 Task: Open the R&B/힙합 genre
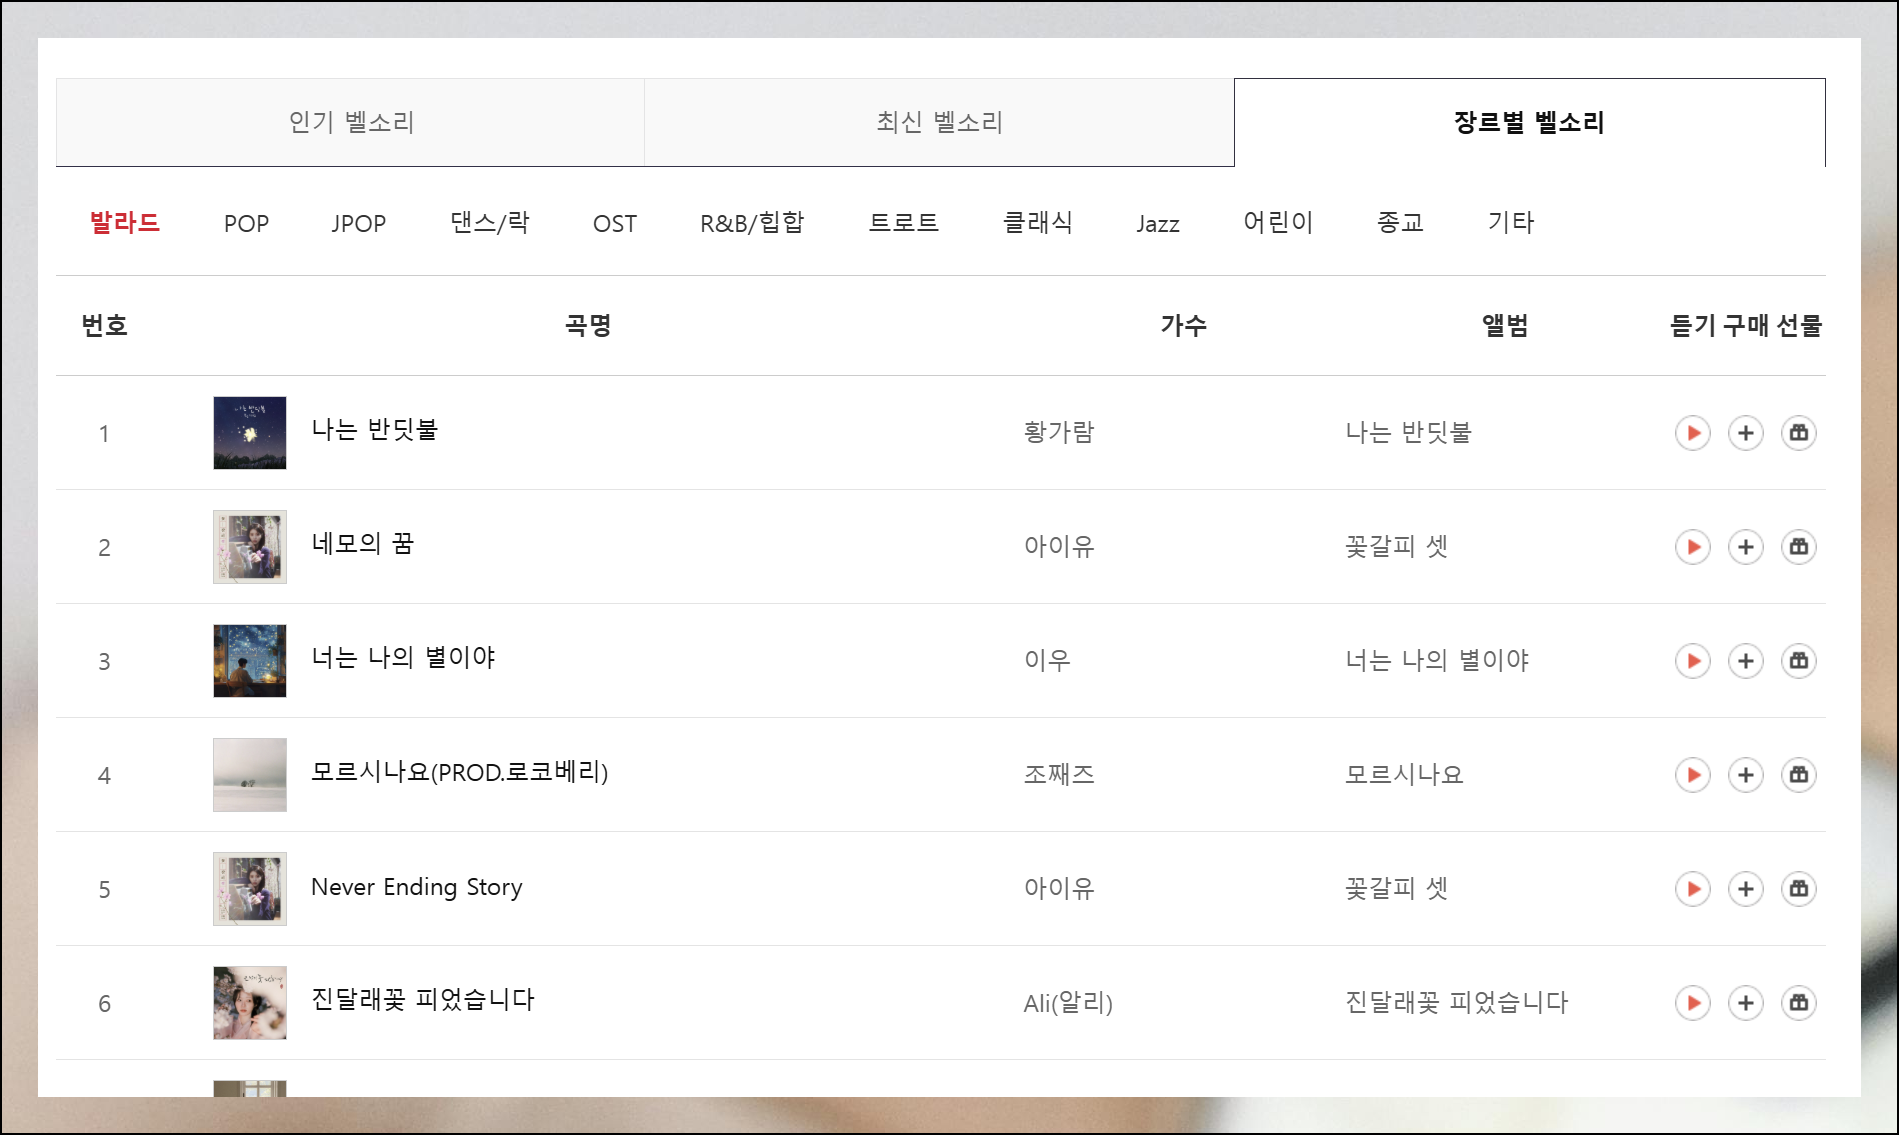tap(752, 222)
